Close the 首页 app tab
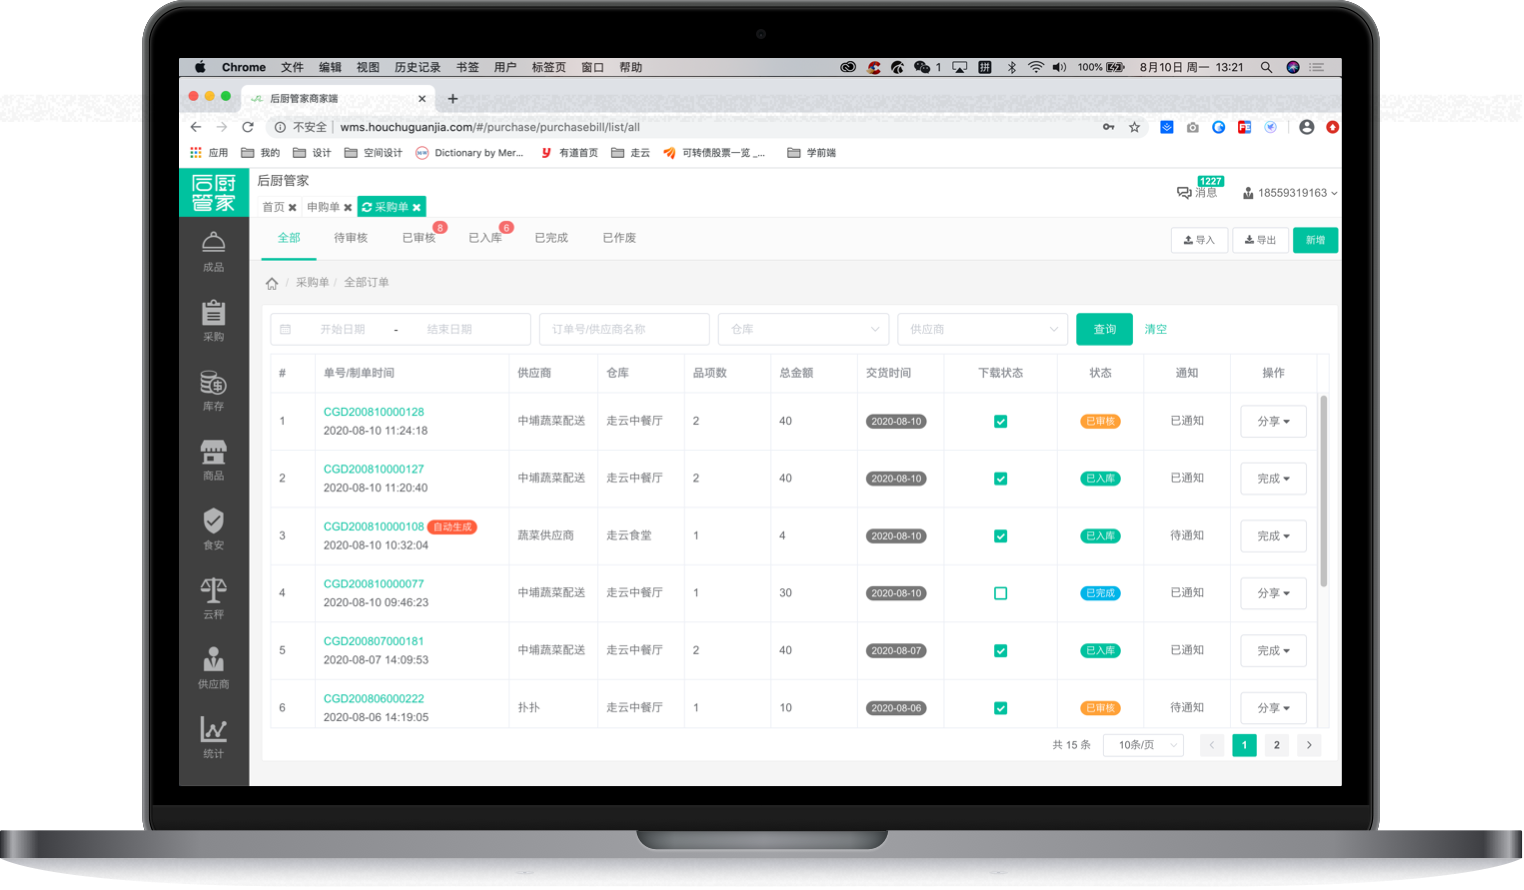1524x890 pixels. (x=292, y=208)
